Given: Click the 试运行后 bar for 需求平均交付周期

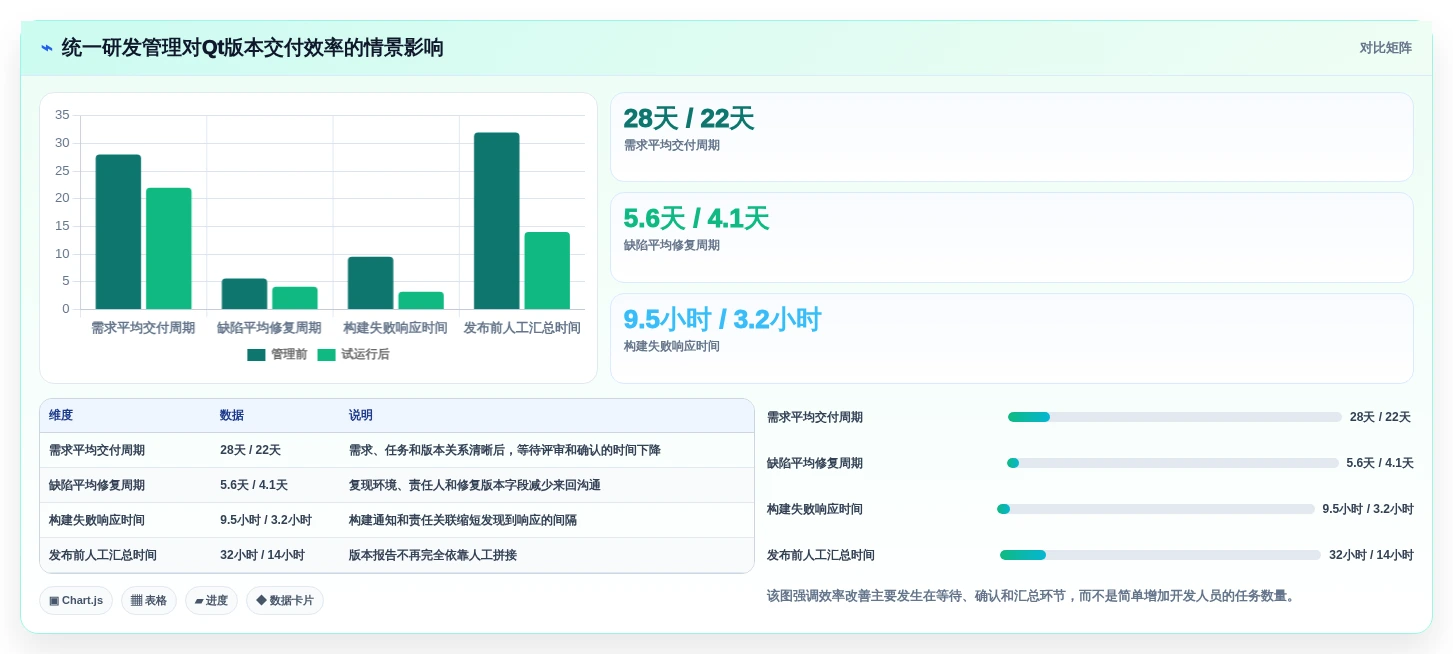Looking at the screenshot, I should point(169,248).
